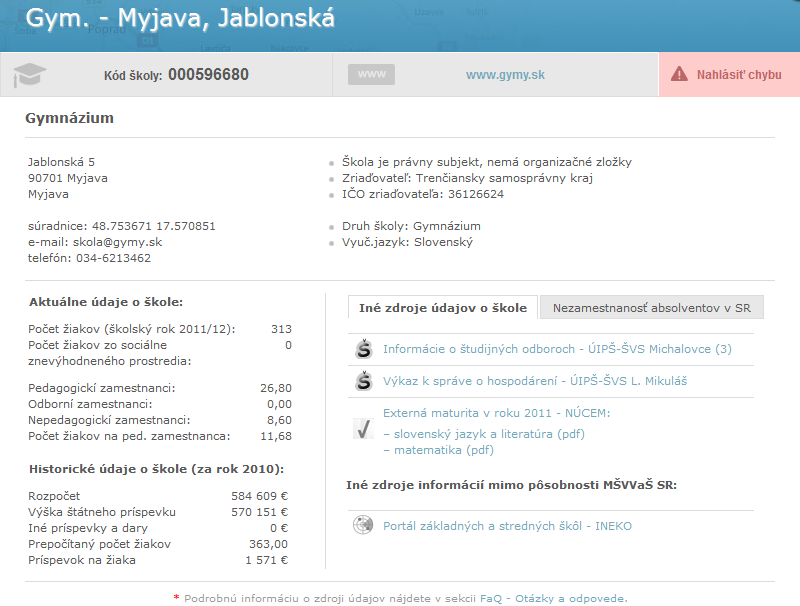Click the e-mail skola@gymy.sk
The image size is (800, 606).
pos(117,242)
